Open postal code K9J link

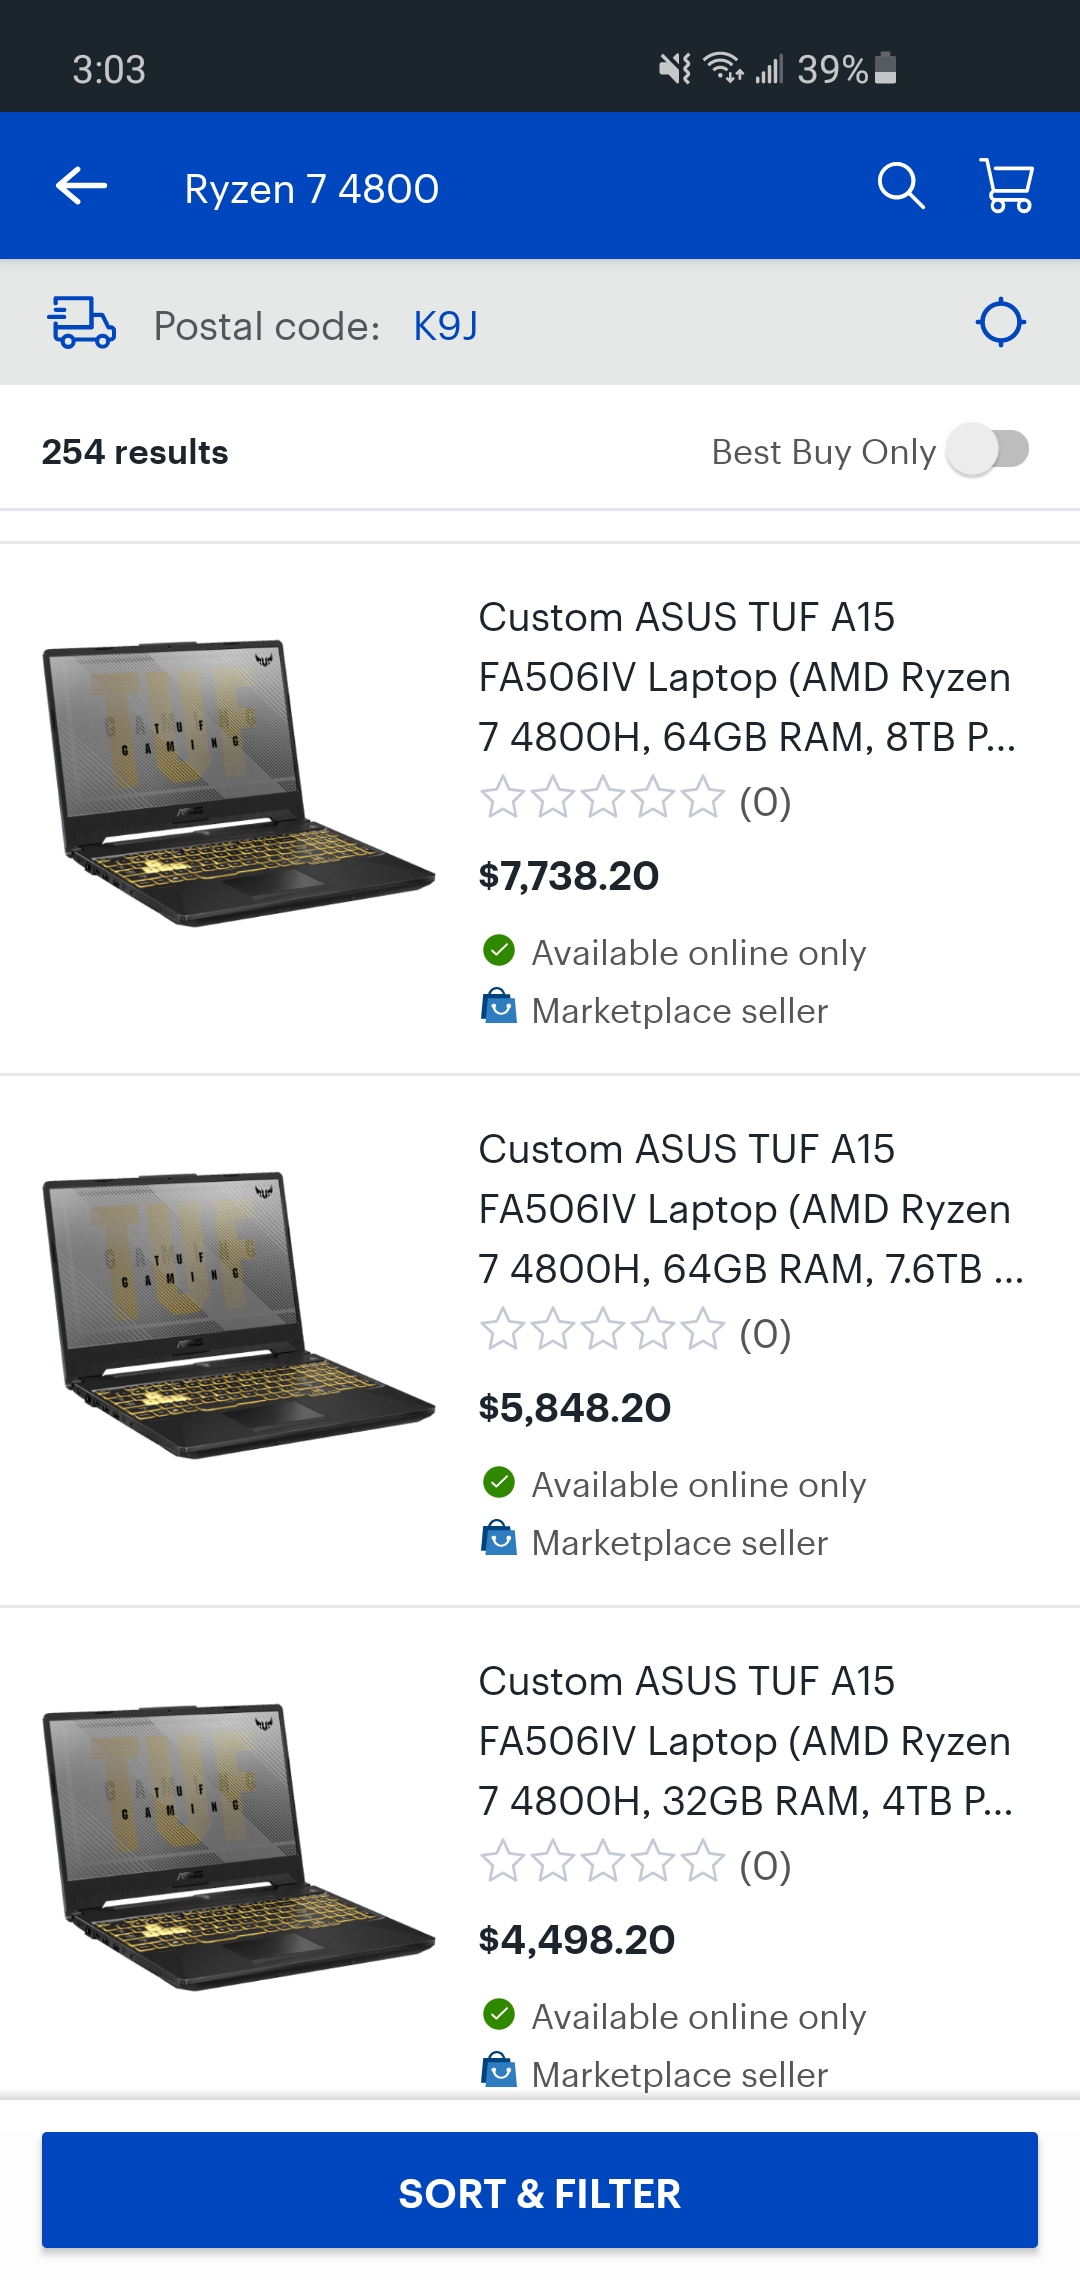[x=444, y=324]
